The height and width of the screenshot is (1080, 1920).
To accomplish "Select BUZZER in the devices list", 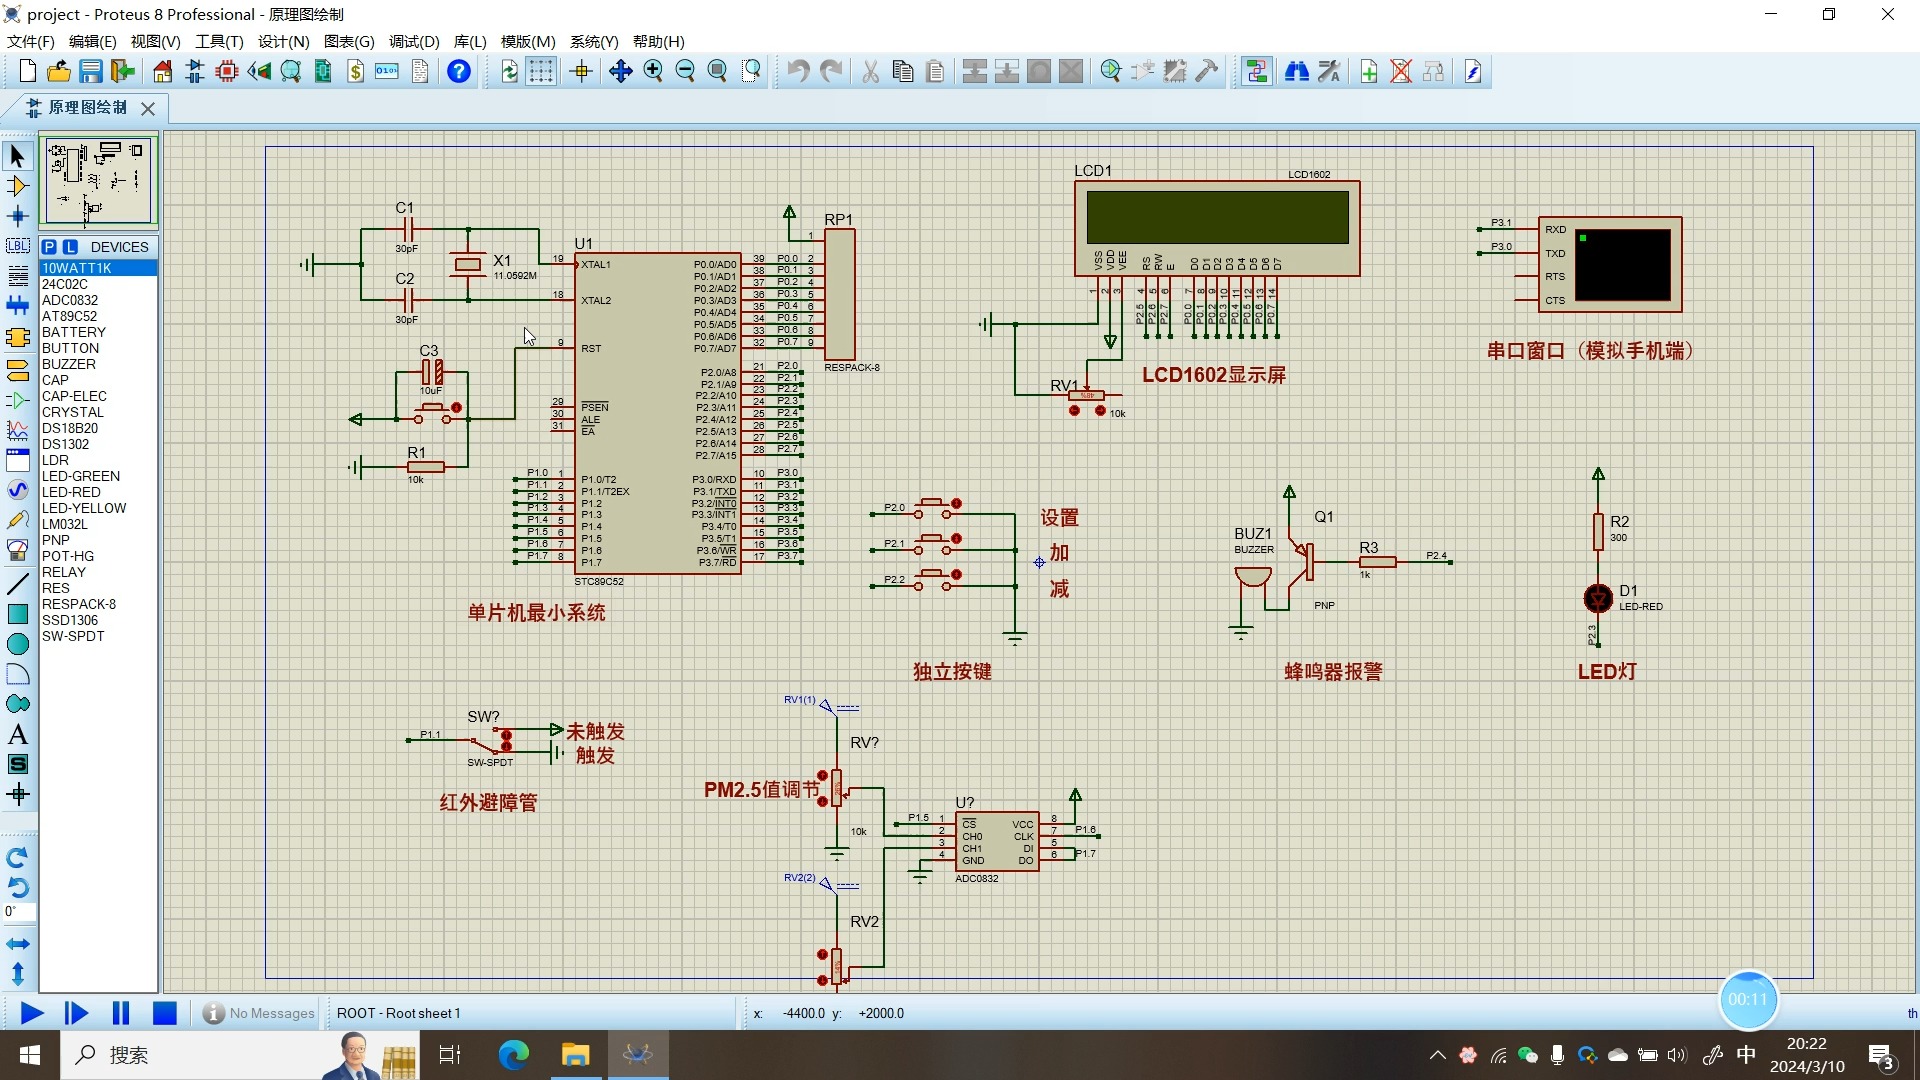I will (x=98, y=364).
